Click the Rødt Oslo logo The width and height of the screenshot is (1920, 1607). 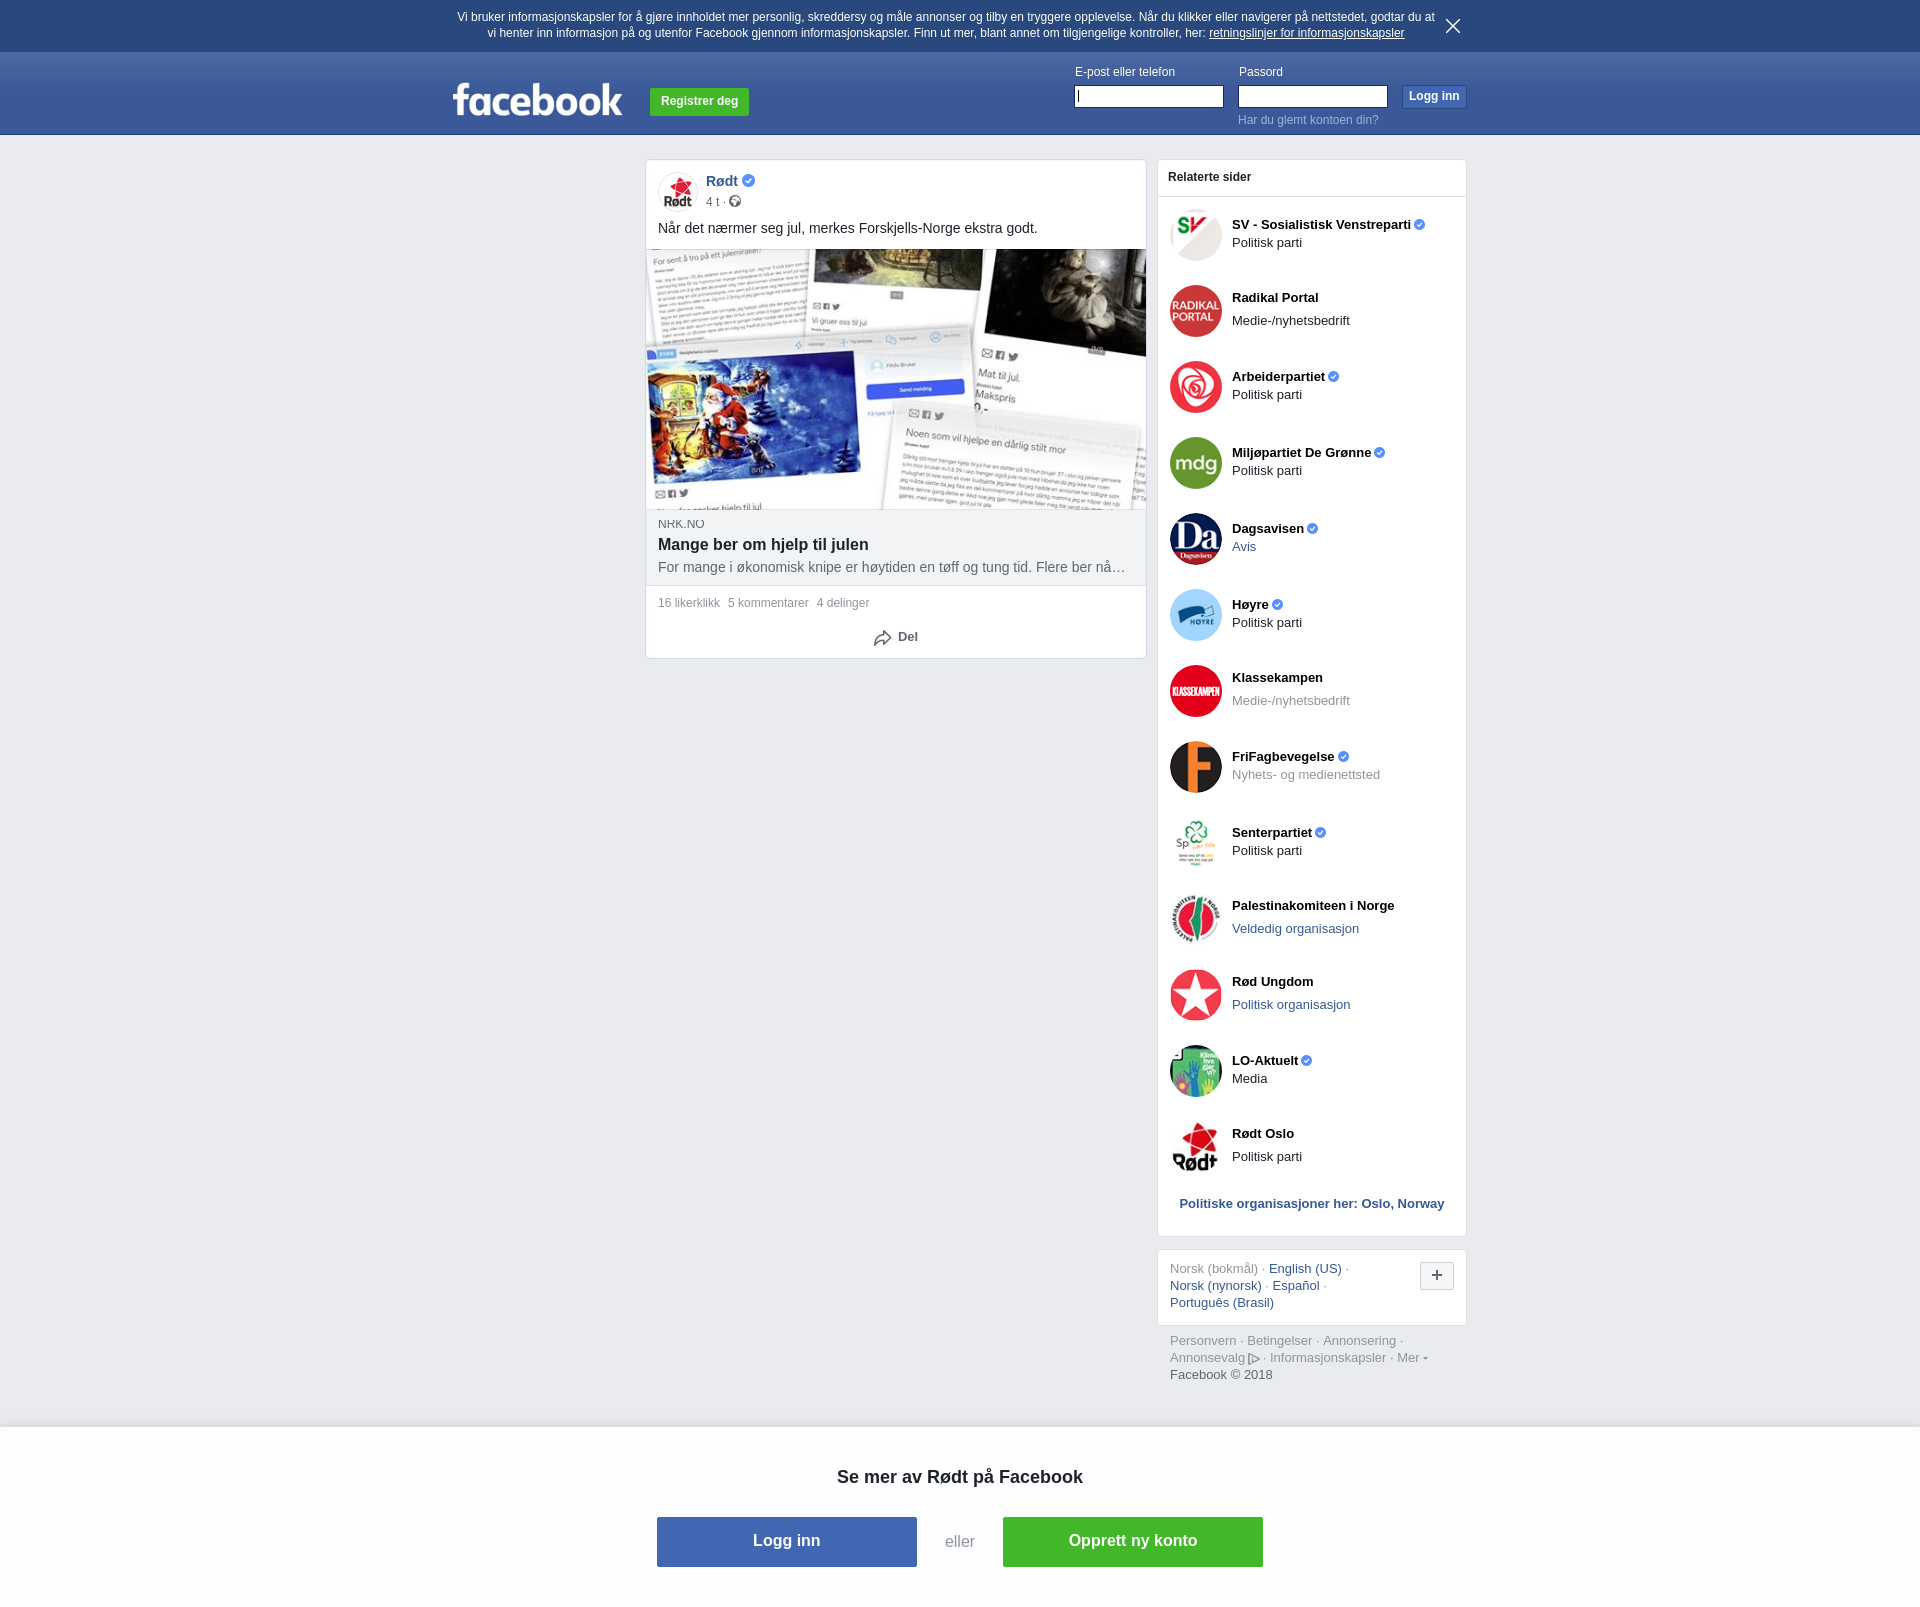[1196, 1147]
